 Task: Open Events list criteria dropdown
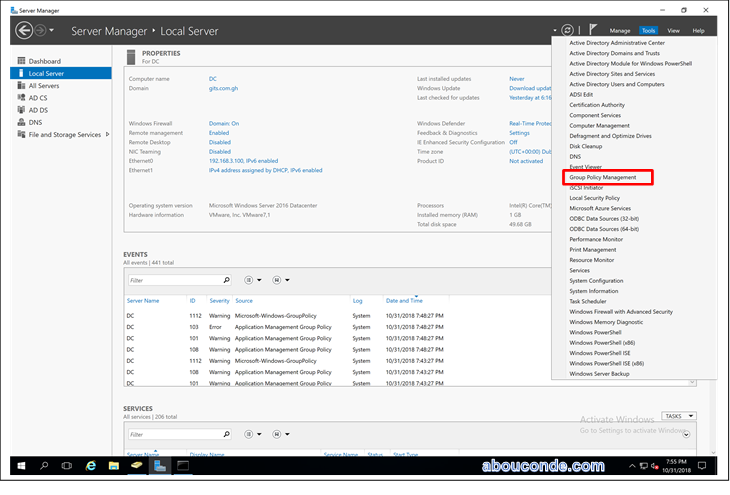tap(253, 280)
